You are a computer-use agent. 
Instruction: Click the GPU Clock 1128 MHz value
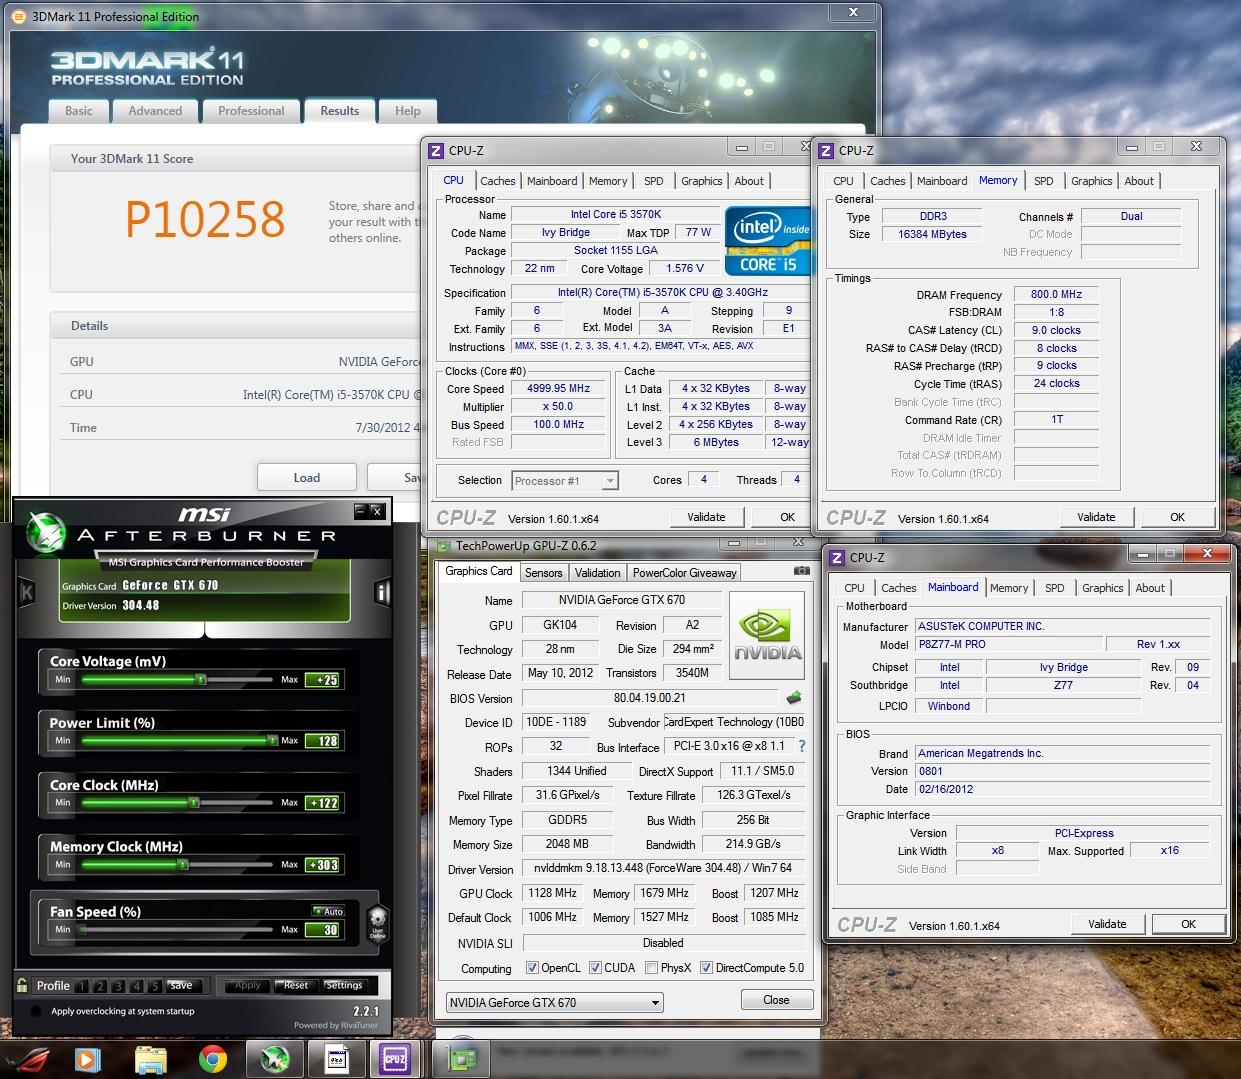click(552, 893)
